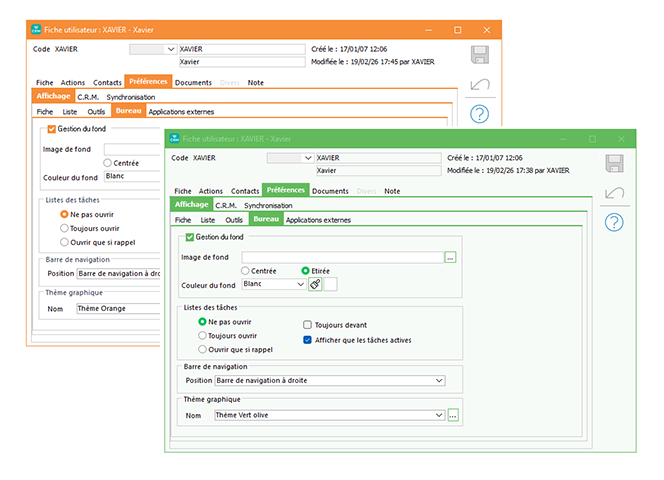Toggle Gestion du fond checkbox in orange window

coord(52,129)
